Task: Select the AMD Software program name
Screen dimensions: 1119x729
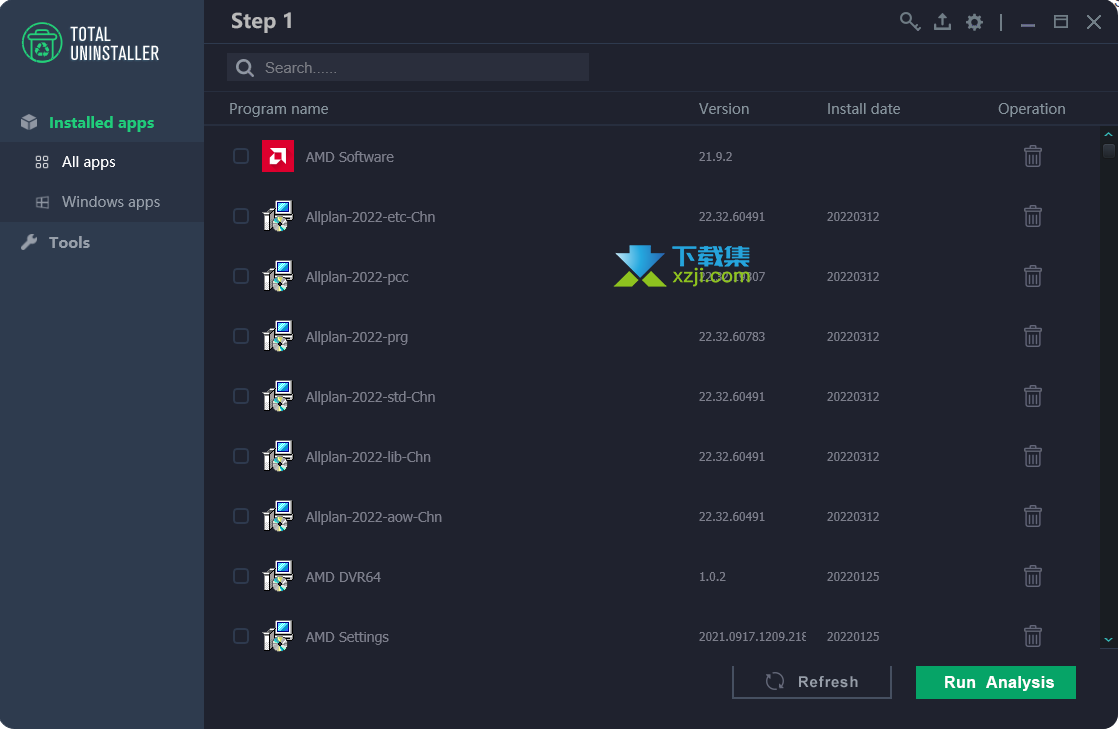Action: (x=350, y=157)
